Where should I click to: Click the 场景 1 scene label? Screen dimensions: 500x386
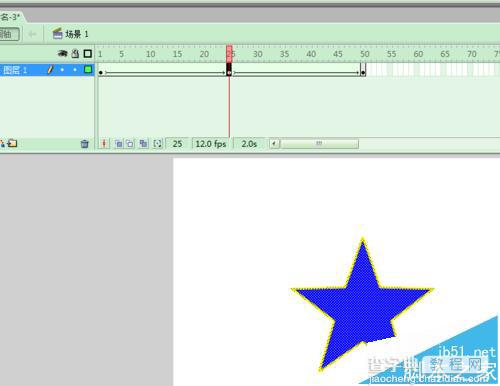pyautogui.click(x=77, y=34)
